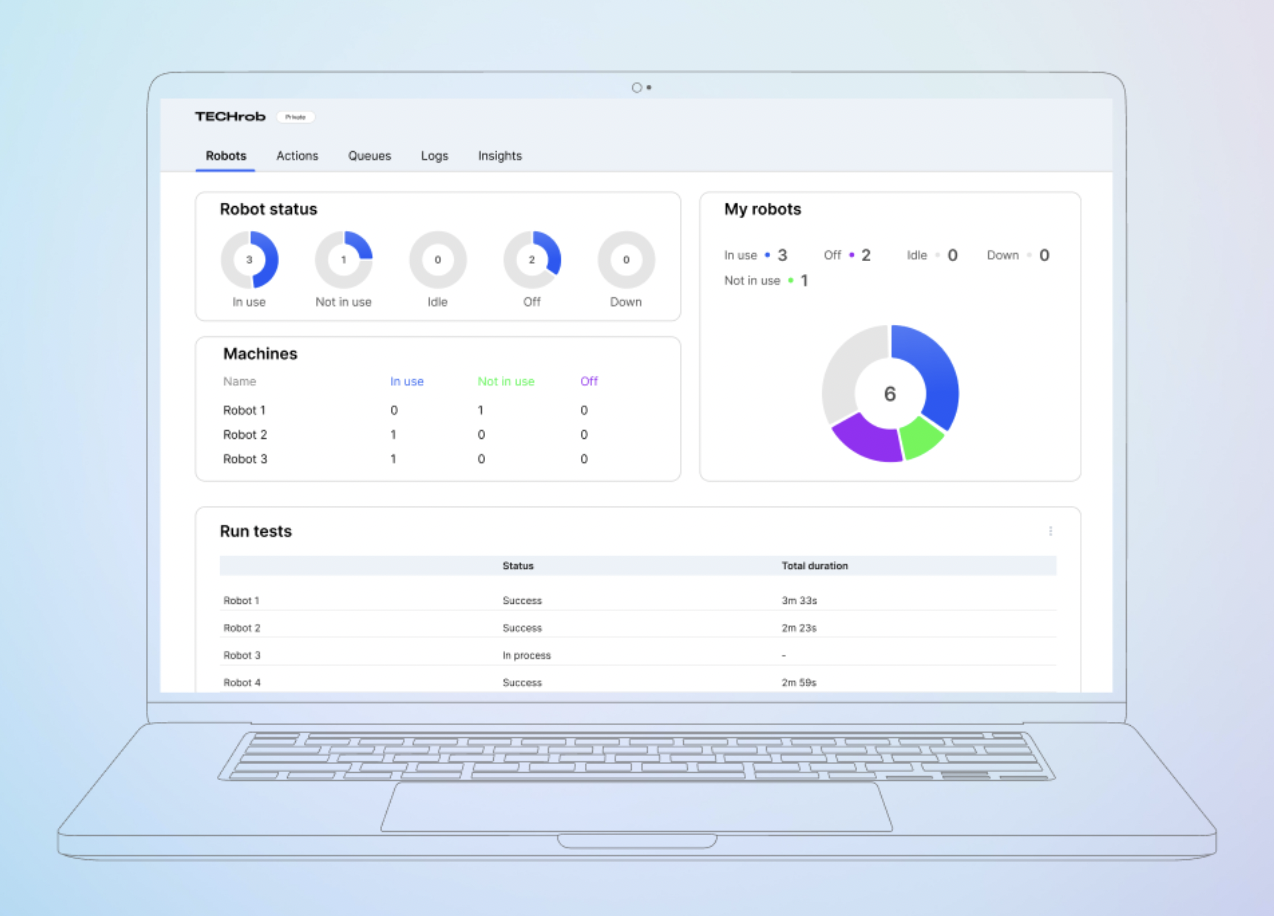Viewport: 1274px width, 916px height.
Task: Open Run tests three-dot options menu
Action: point(1050,531)
